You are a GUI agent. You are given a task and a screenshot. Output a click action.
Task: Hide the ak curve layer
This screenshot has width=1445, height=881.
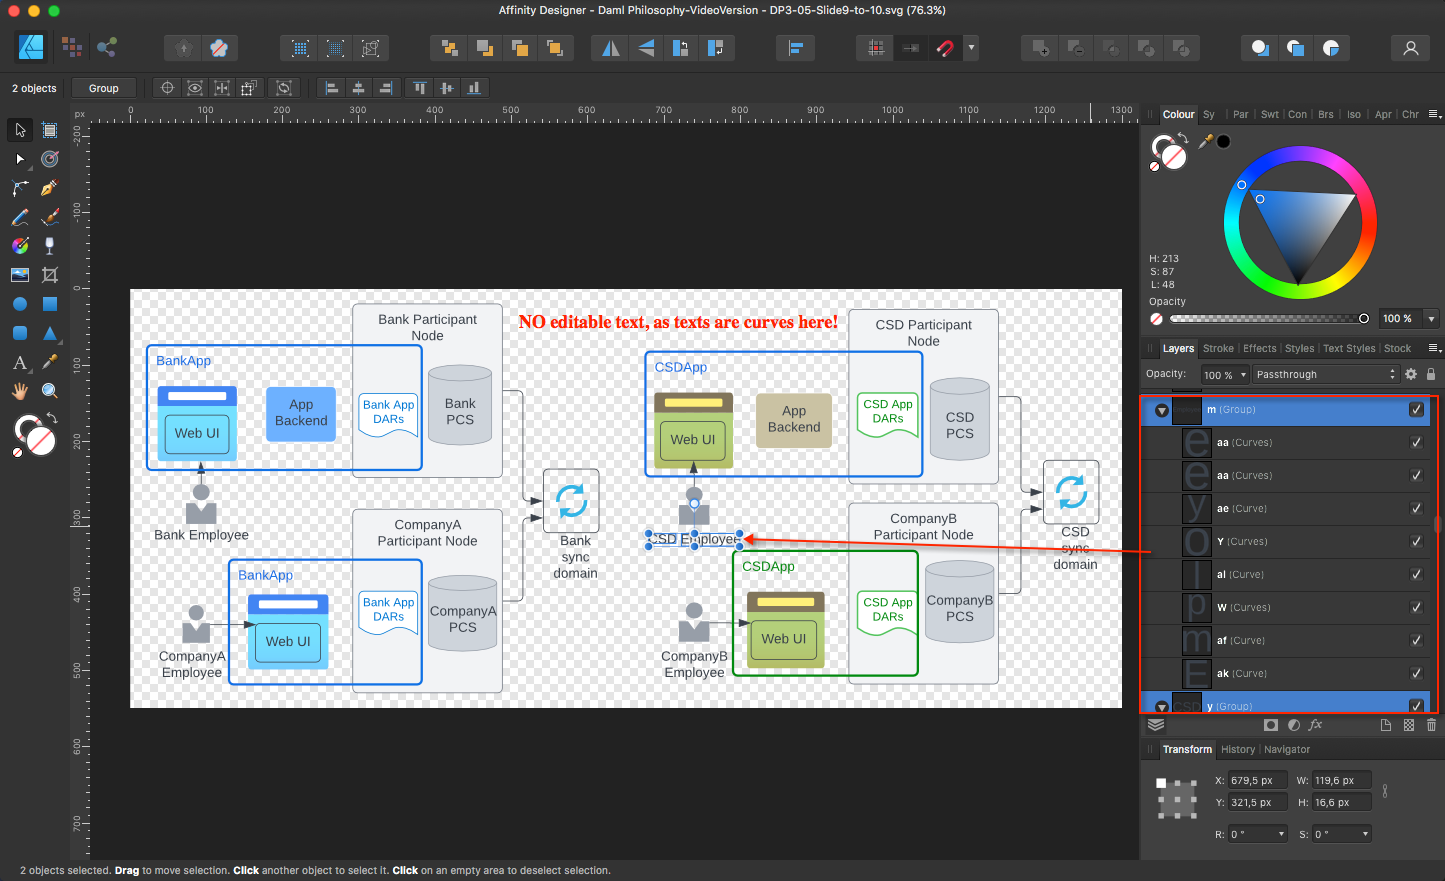click(1416, 673)
